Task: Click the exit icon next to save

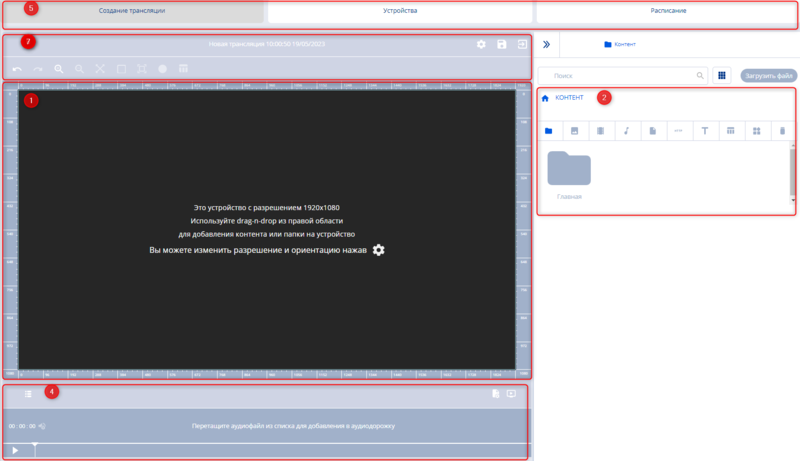Action: [x=522, y=45]
